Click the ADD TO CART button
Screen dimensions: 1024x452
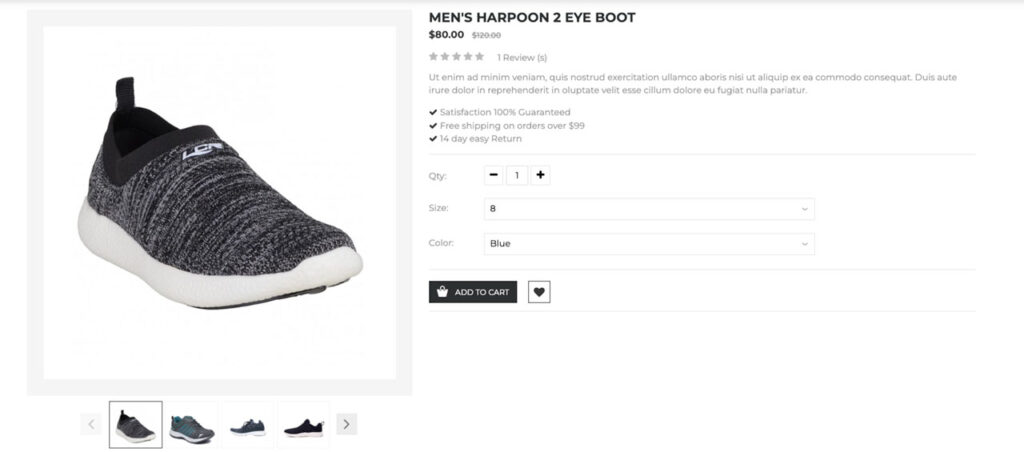point(473,292)
